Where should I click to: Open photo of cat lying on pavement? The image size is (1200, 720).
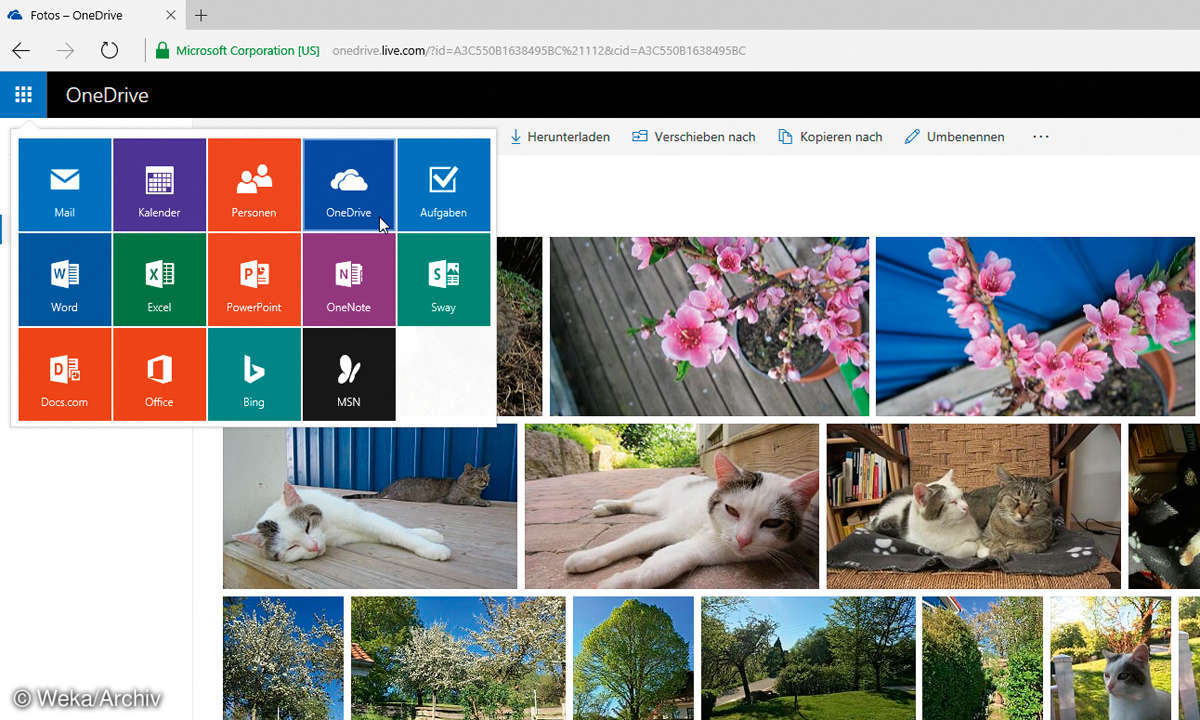click(x=672, y=506)
